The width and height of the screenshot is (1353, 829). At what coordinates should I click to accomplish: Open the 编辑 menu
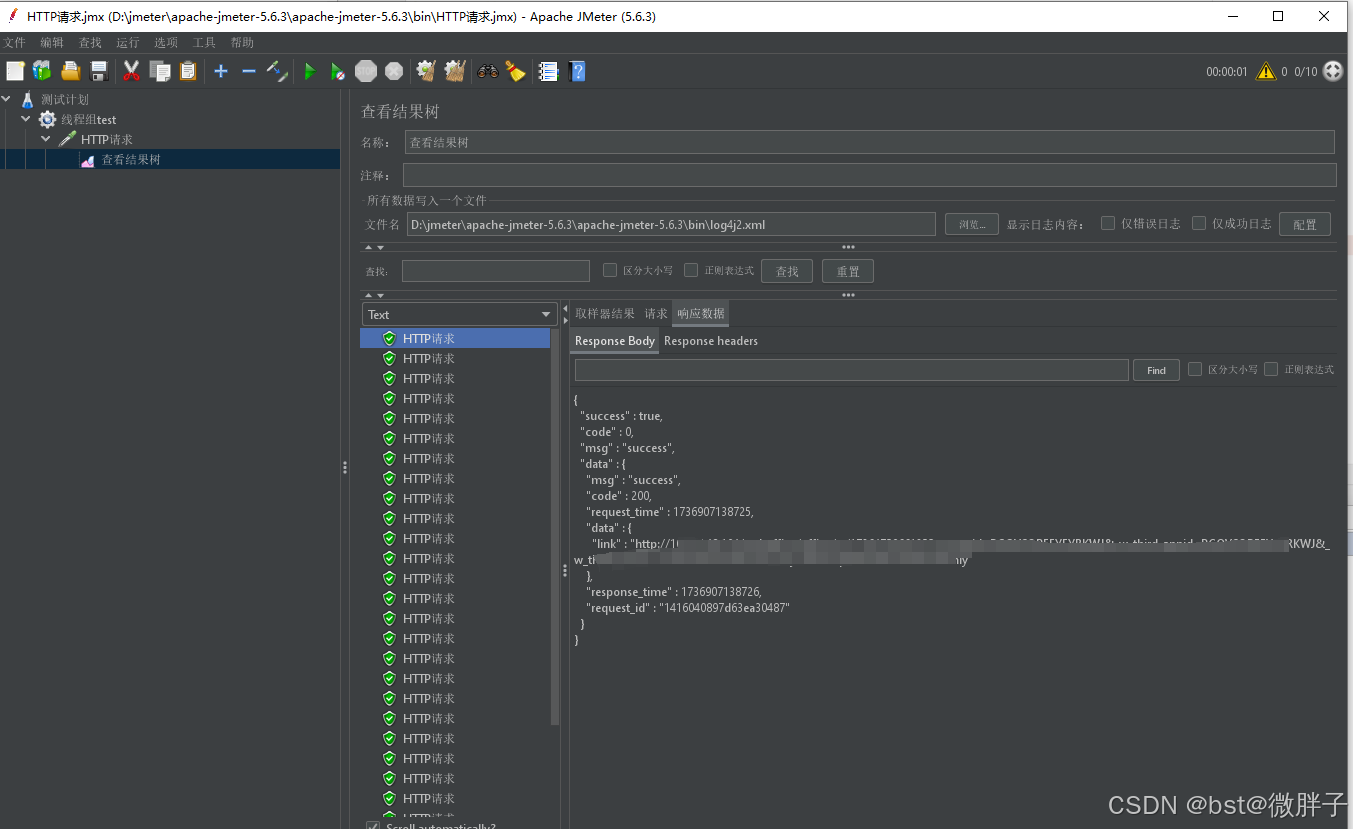click(x=52, y=43)
